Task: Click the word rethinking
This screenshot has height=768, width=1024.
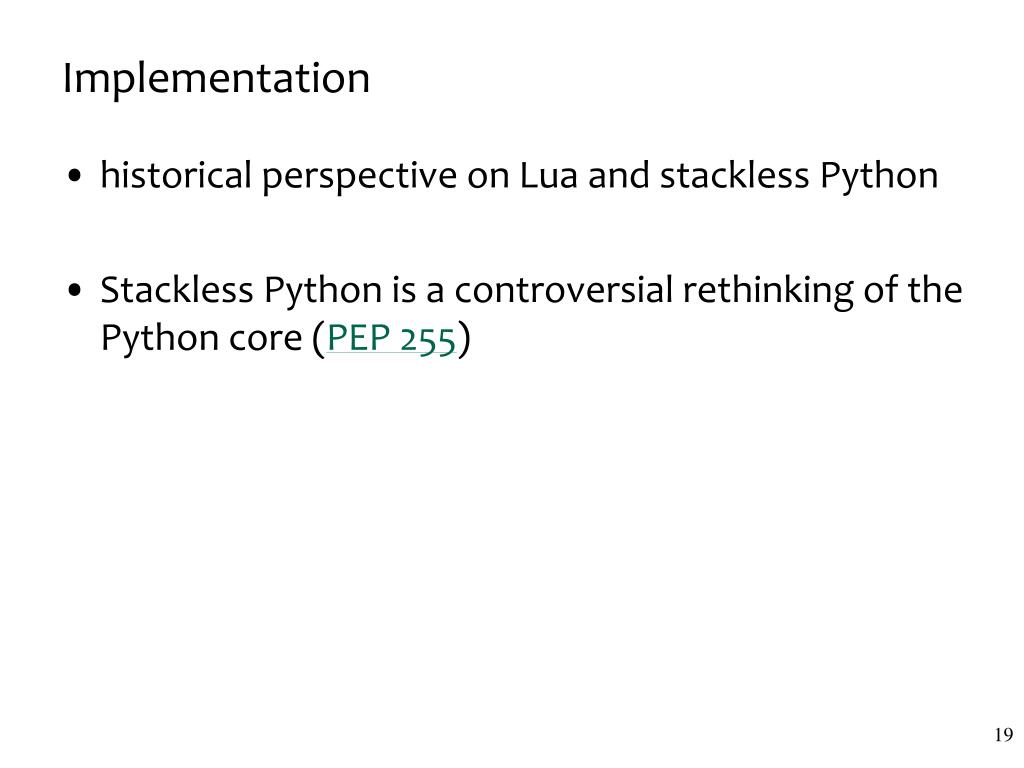Action: point(767,291)
